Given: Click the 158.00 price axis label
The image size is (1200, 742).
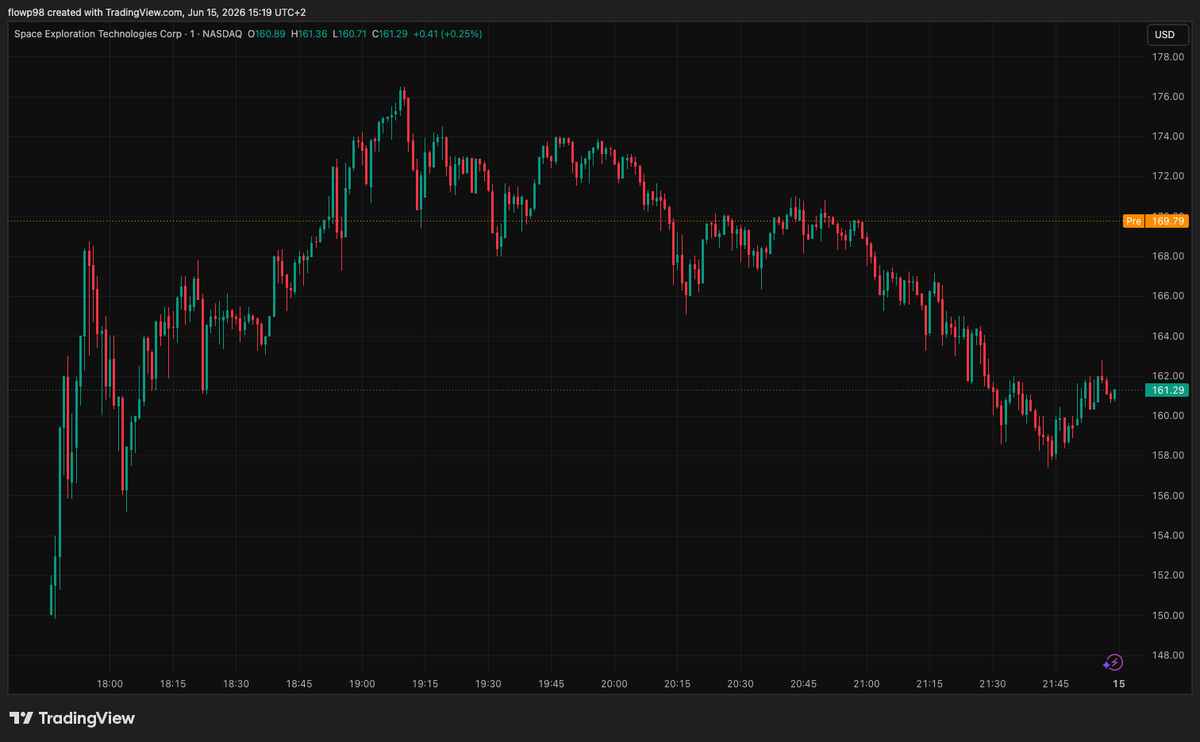Looking at the screenshot, I should pyautogui.click(x=1168, y=456).
